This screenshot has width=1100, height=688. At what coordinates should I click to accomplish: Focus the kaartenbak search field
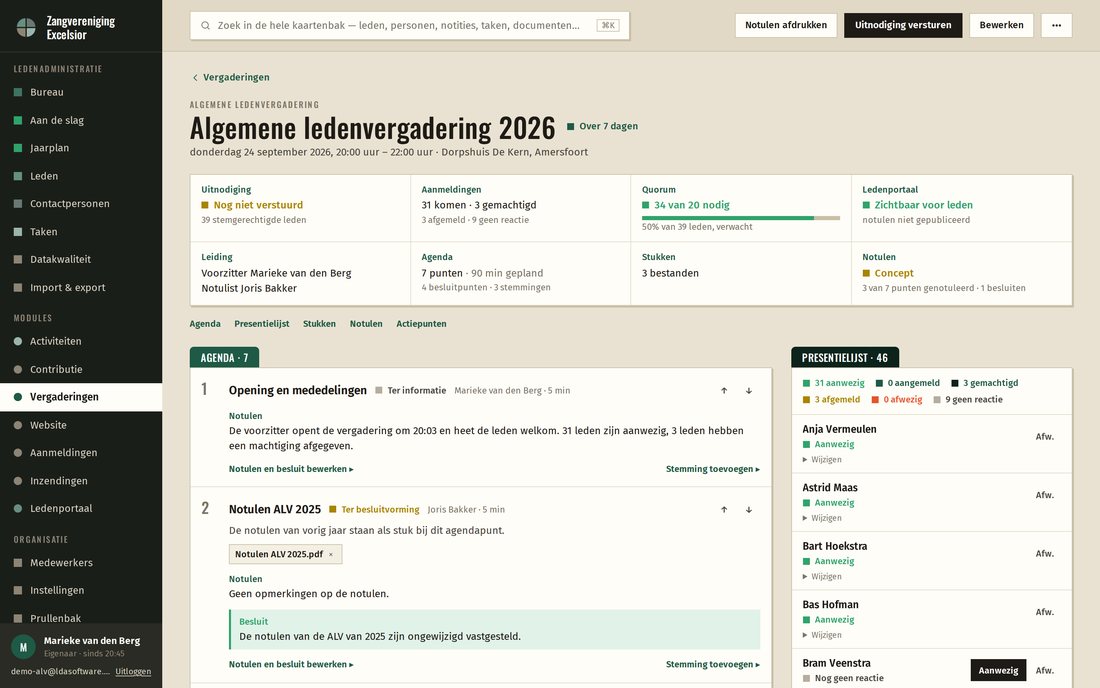410,25
